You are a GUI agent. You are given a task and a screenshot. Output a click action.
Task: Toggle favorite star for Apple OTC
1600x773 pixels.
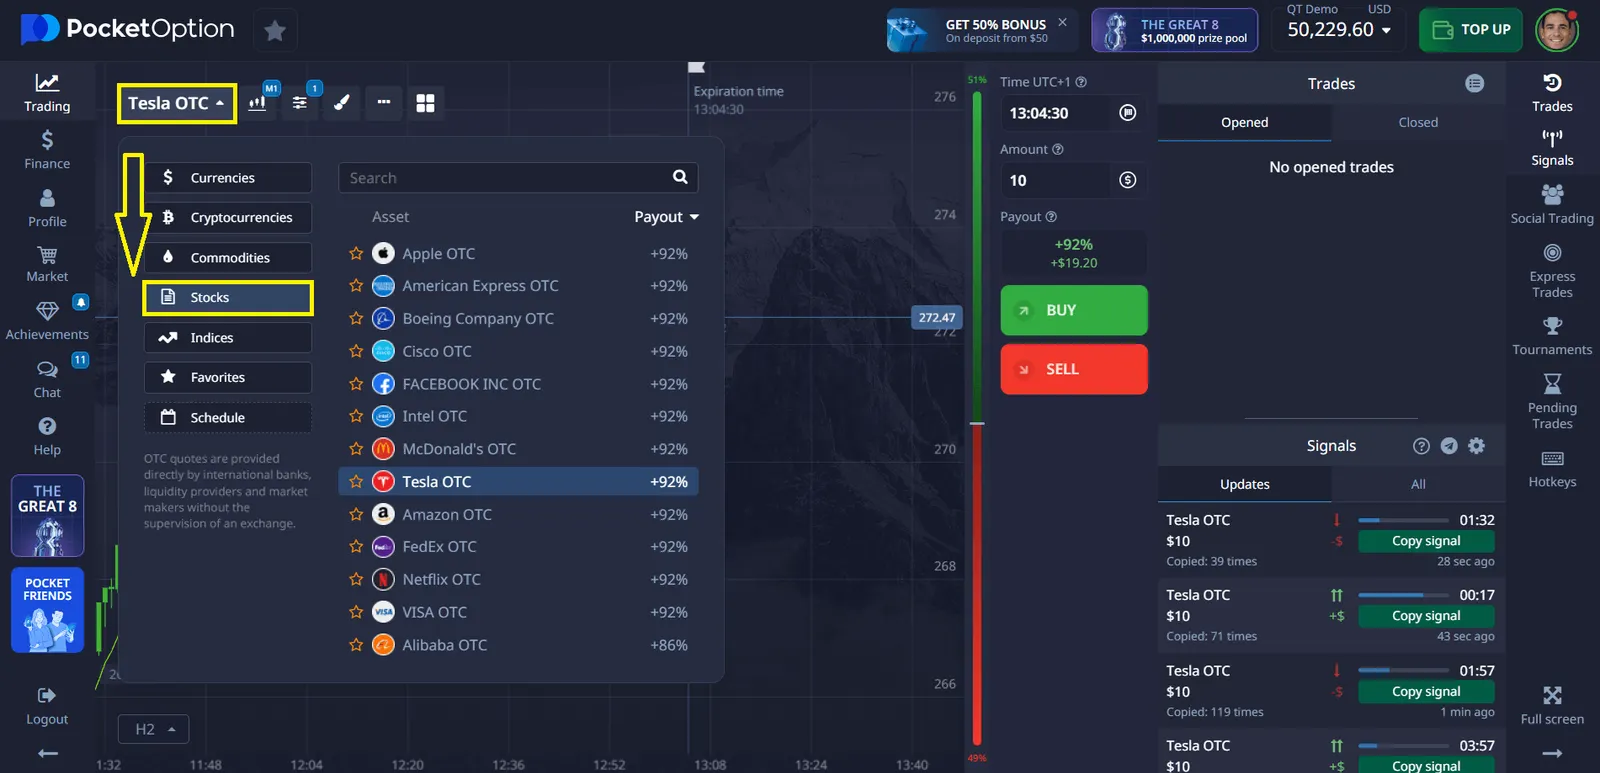click(x=356, y=254)
